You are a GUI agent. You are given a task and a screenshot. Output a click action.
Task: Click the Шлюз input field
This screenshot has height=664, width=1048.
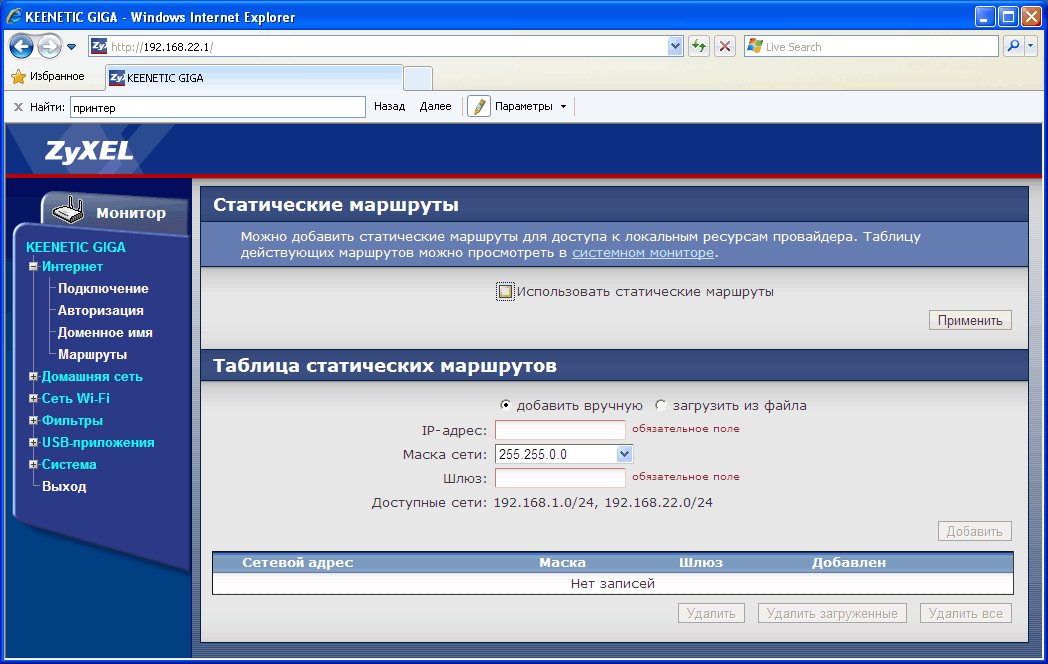[560, 478]
